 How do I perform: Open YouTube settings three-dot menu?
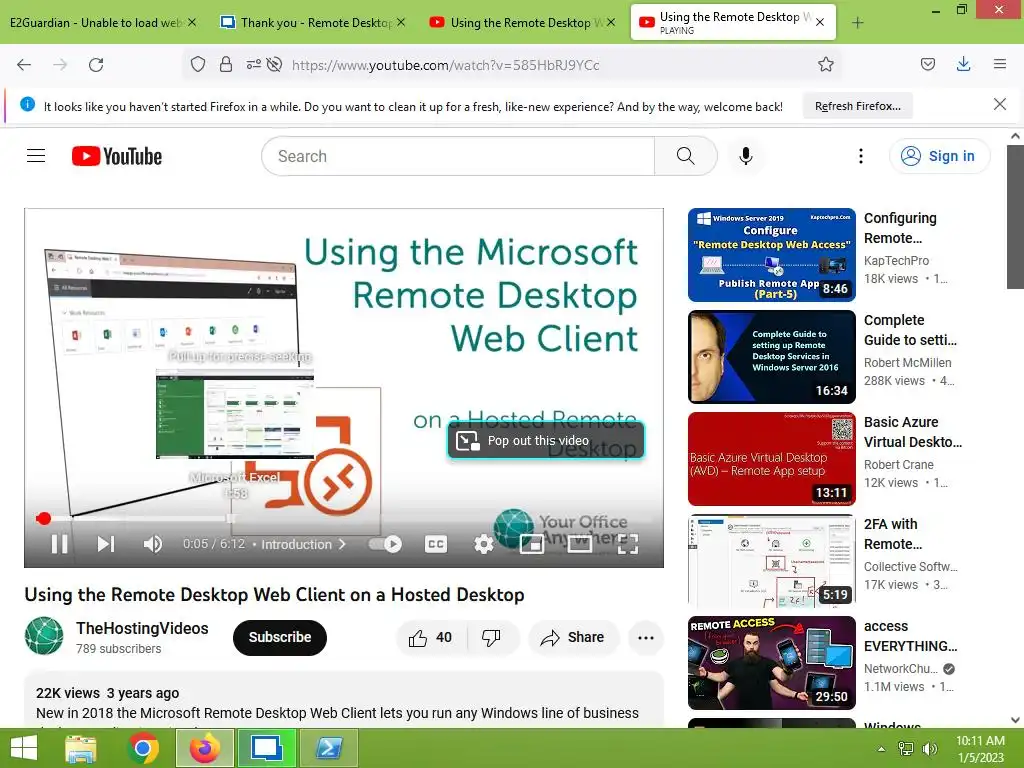pos(861,155)
